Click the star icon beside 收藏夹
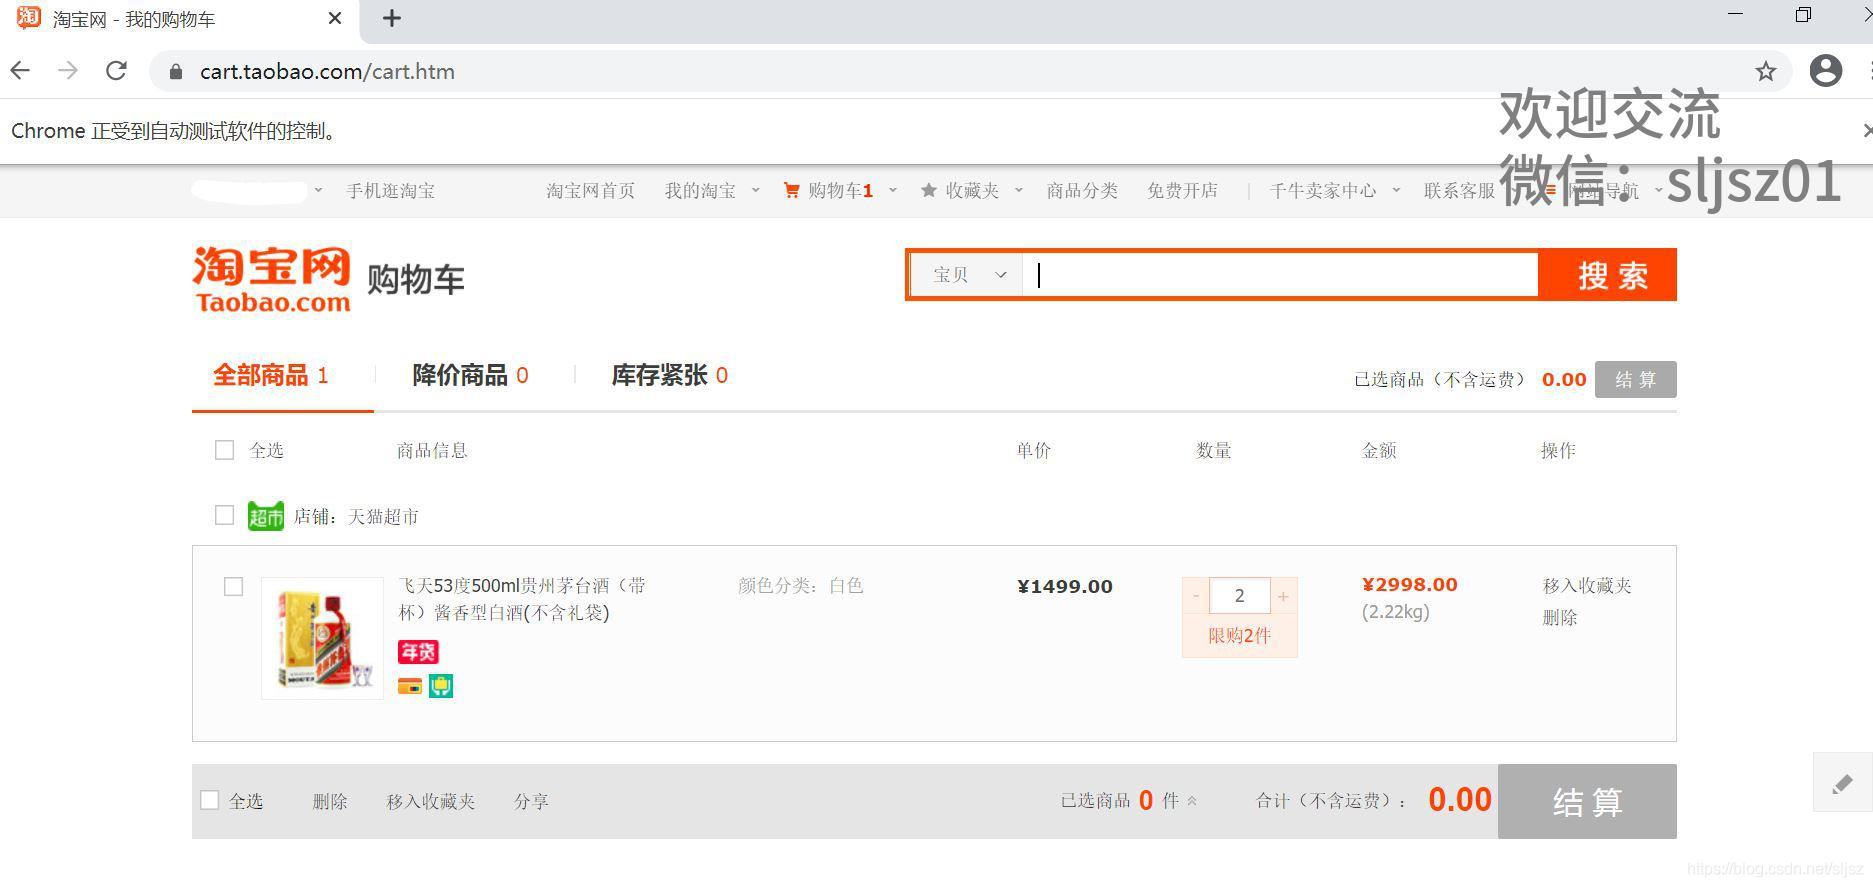This screenshot has height=887, width=1873. 929,190
